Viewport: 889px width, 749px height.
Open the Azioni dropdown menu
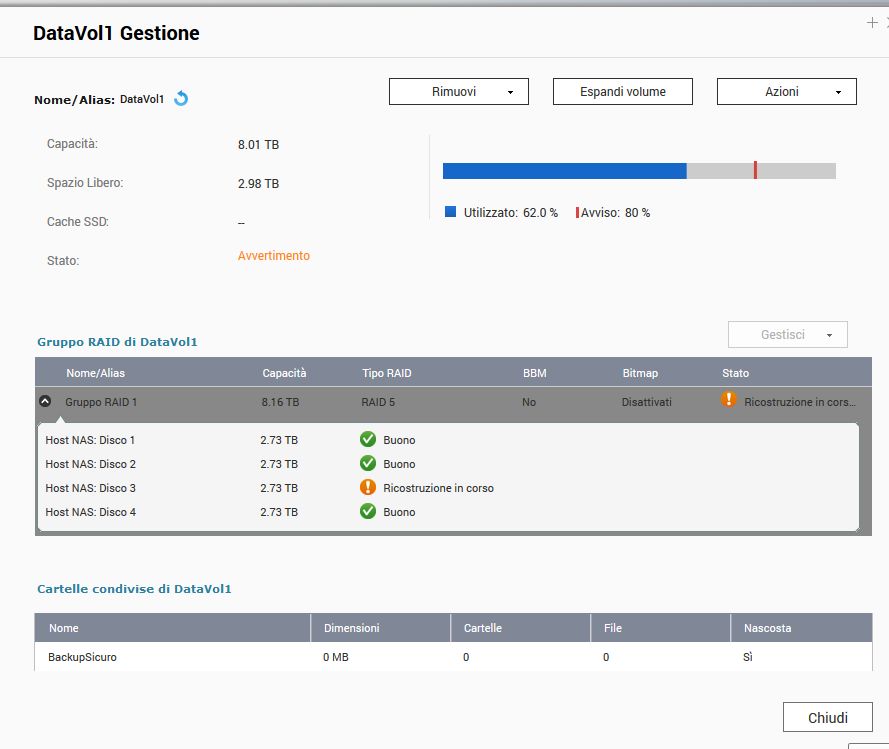[786, 92]
